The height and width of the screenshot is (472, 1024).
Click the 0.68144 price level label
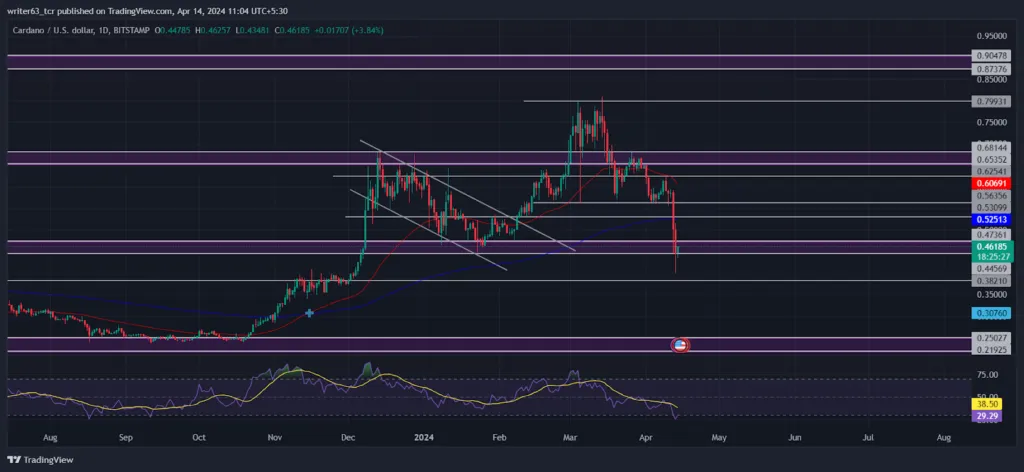point(992,148)
